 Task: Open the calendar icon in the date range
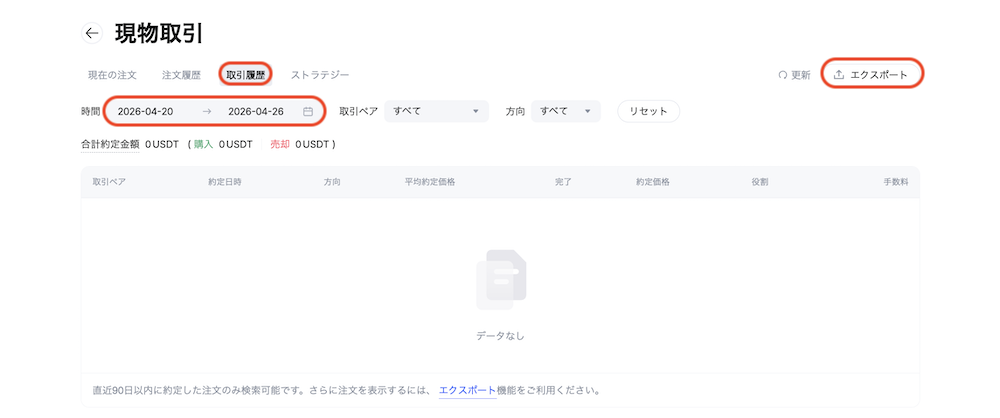(308, 111)
